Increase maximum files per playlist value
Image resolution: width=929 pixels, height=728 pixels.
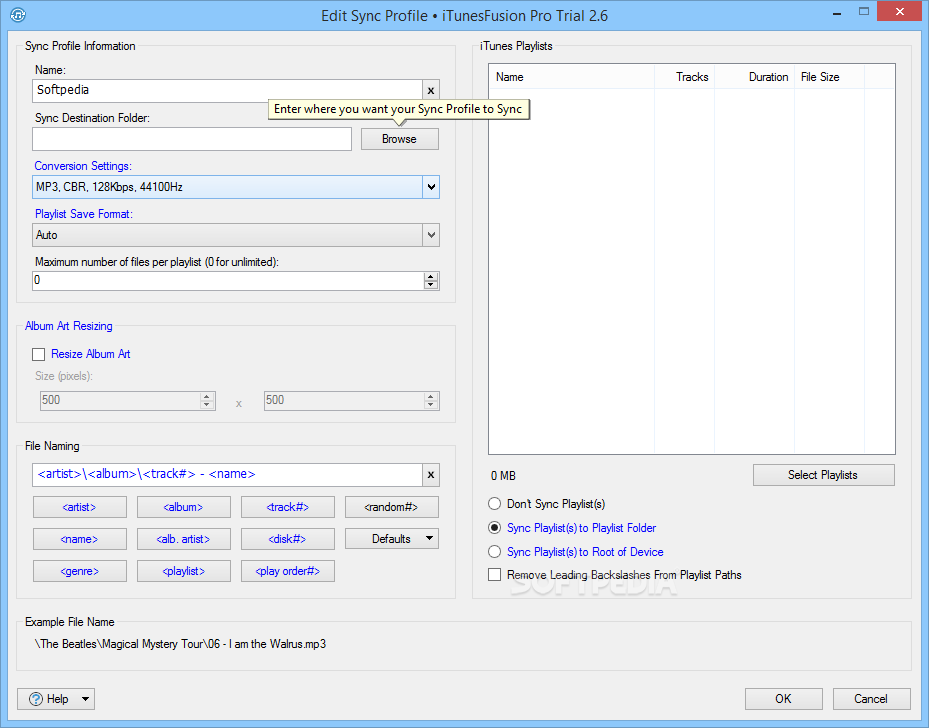431,277
